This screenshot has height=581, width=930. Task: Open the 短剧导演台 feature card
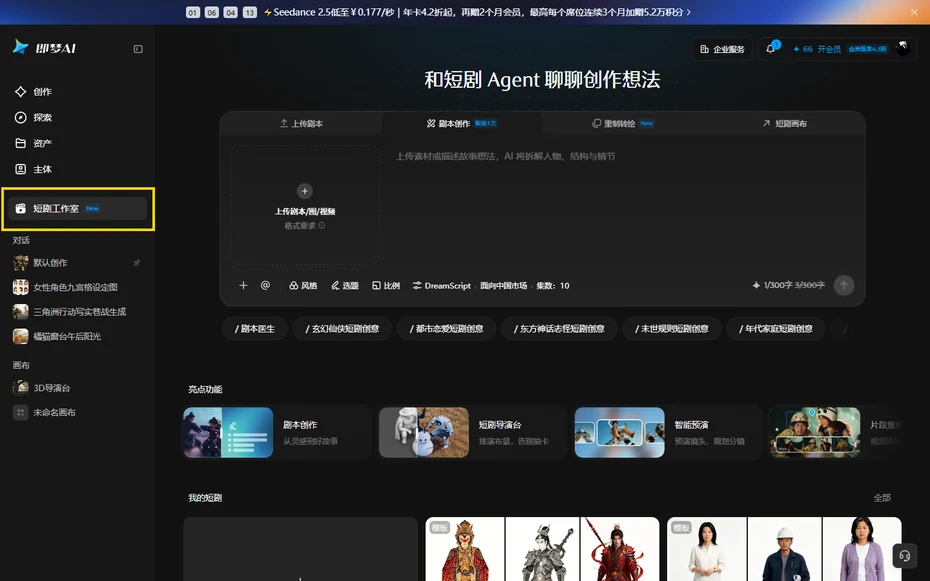point(472,432)
